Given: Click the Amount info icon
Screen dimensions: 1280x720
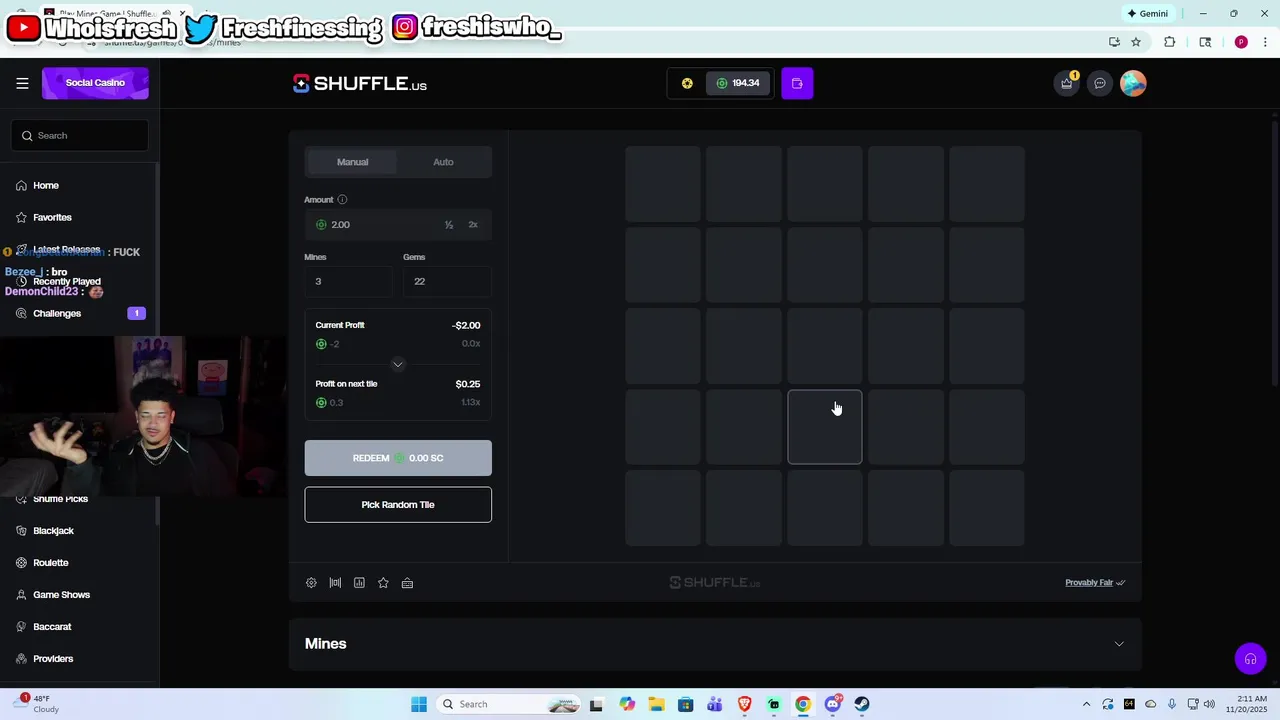Looking at the screenshot, I should [342, 199].
